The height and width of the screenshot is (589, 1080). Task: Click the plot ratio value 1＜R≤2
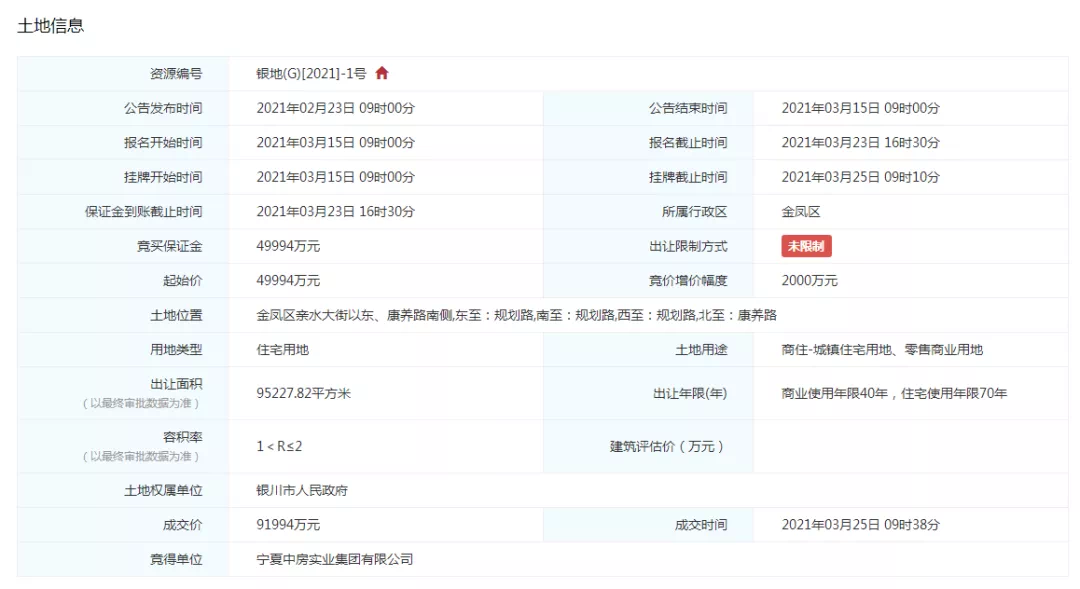(x=279, y=446)
